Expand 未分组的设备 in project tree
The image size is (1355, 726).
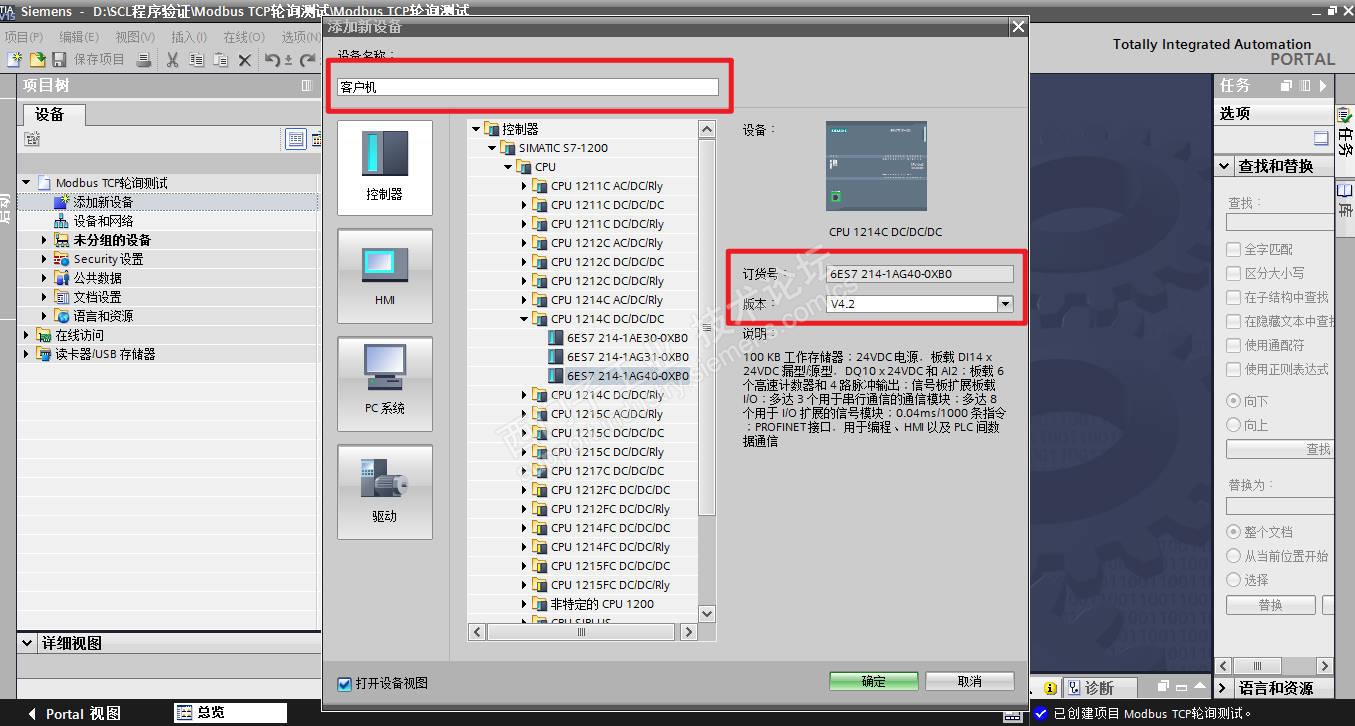coord(44,240)
